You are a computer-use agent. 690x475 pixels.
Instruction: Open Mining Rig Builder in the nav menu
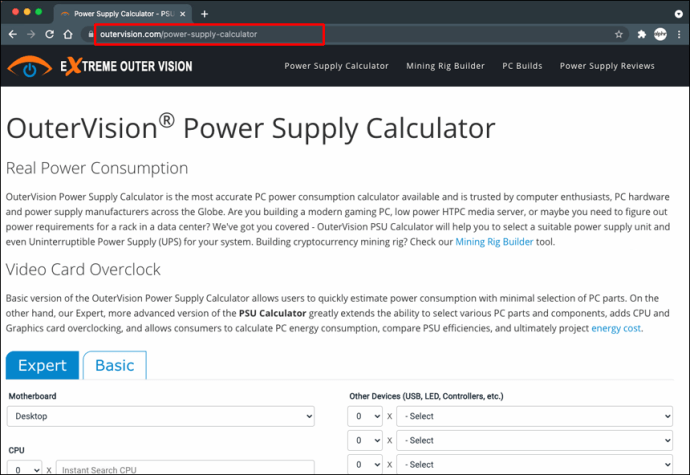[445, 66]
